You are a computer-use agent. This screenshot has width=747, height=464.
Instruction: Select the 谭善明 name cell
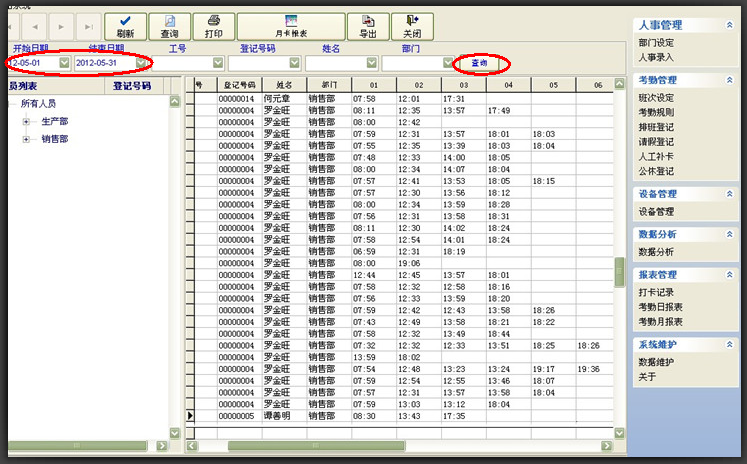coord(284,416)
